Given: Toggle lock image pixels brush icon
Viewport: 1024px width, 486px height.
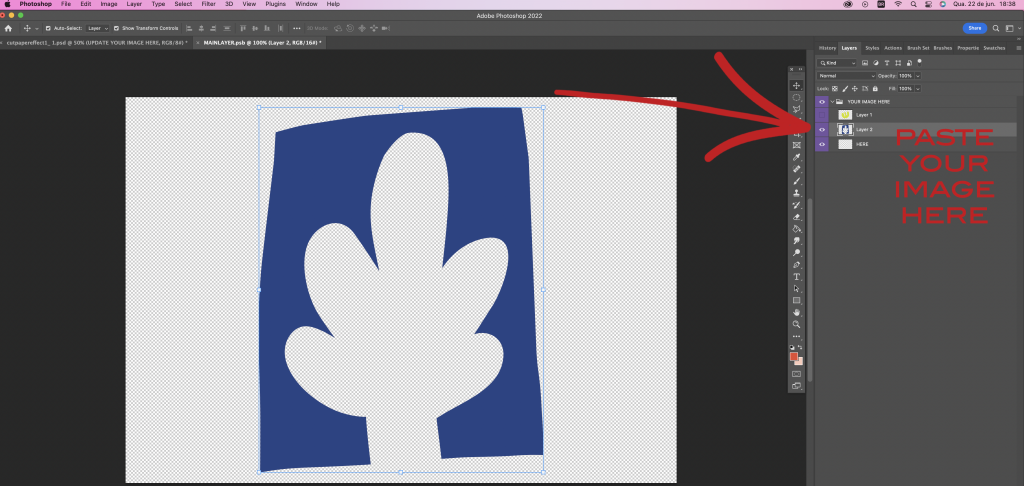Looking at the screenshot, I should (x=845, y=88).
